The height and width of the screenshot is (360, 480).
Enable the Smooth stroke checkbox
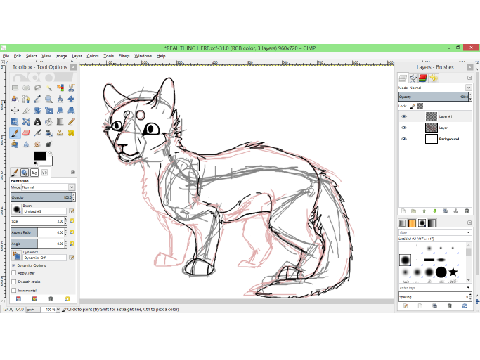[x=14, y=282]
